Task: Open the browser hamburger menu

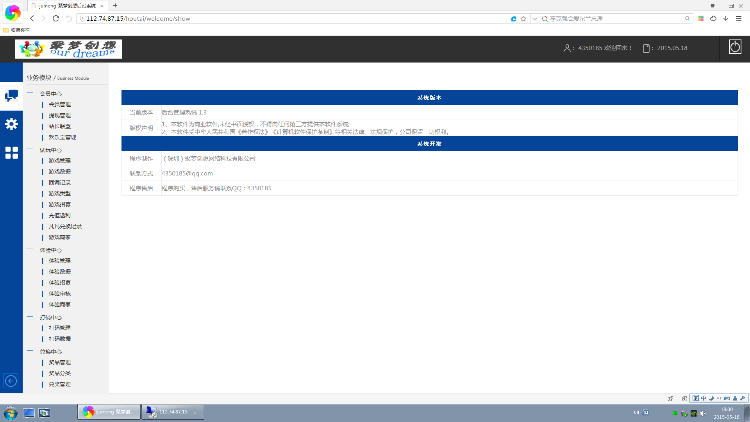Action: (x=739, y=18)
